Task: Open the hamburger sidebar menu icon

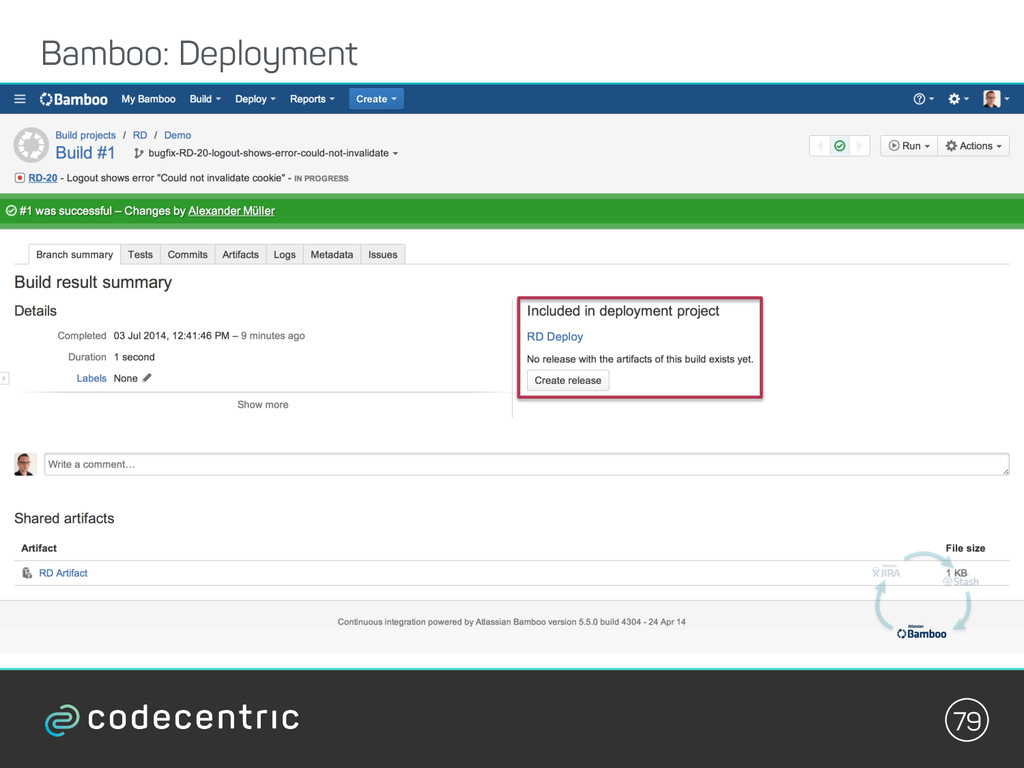Action: [20, 99]
